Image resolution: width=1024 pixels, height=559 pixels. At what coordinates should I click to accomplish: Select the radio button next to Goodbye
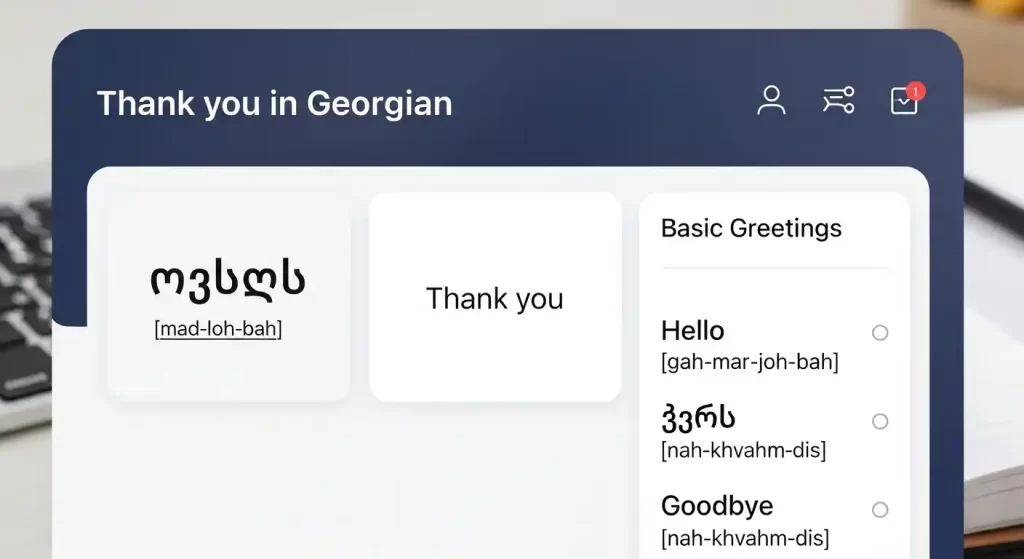[880, 510]
